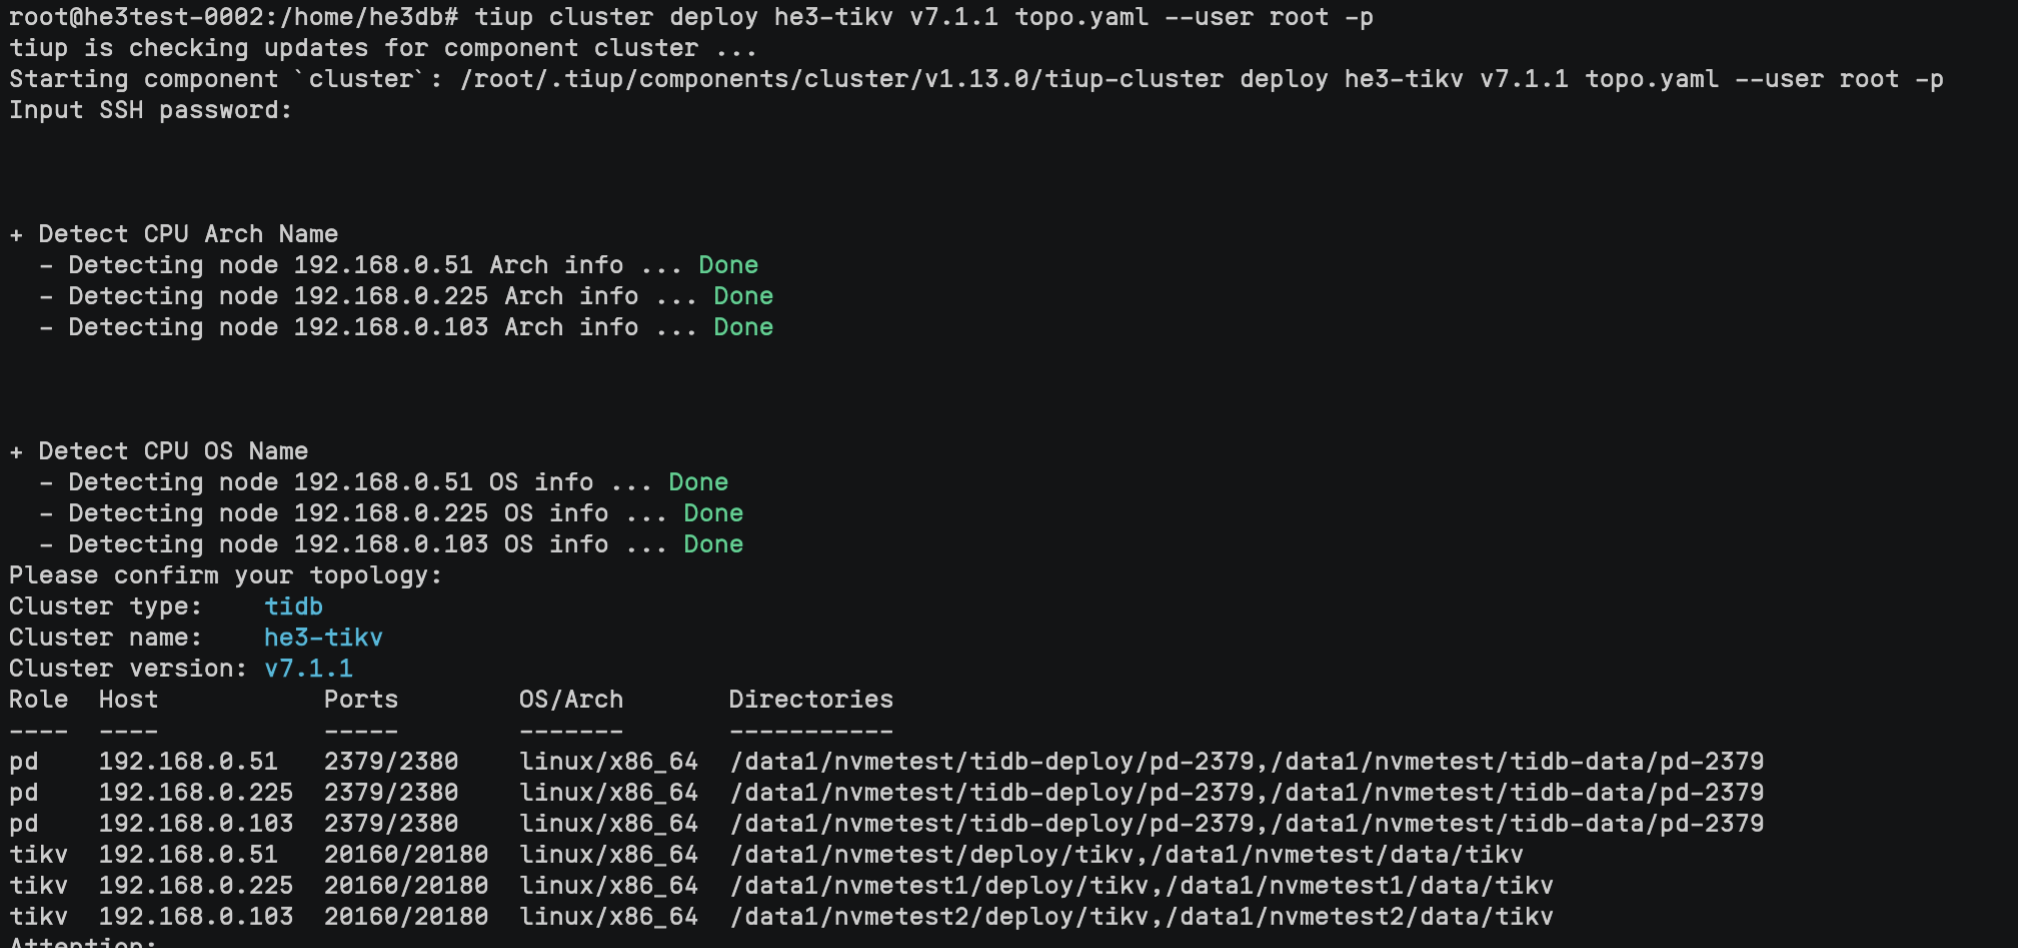Click green Done for 192.168.0.51 Arch info
2018x948 pixels.
click(728, 265)
